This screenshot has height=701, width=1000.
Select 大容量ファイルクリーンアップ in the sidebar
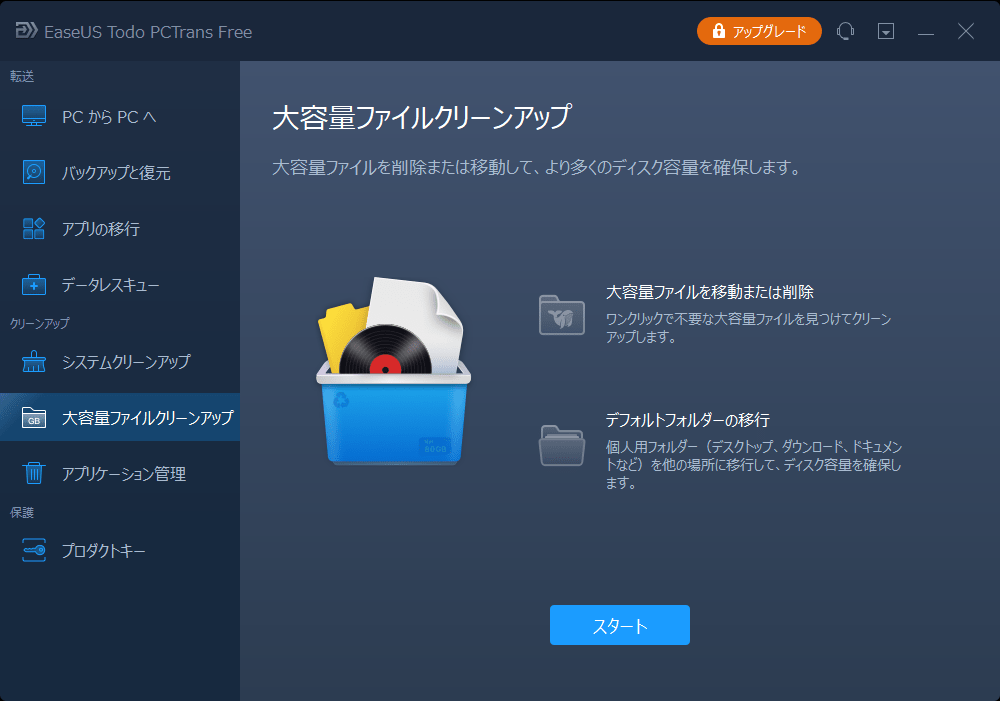pos(130,417)
